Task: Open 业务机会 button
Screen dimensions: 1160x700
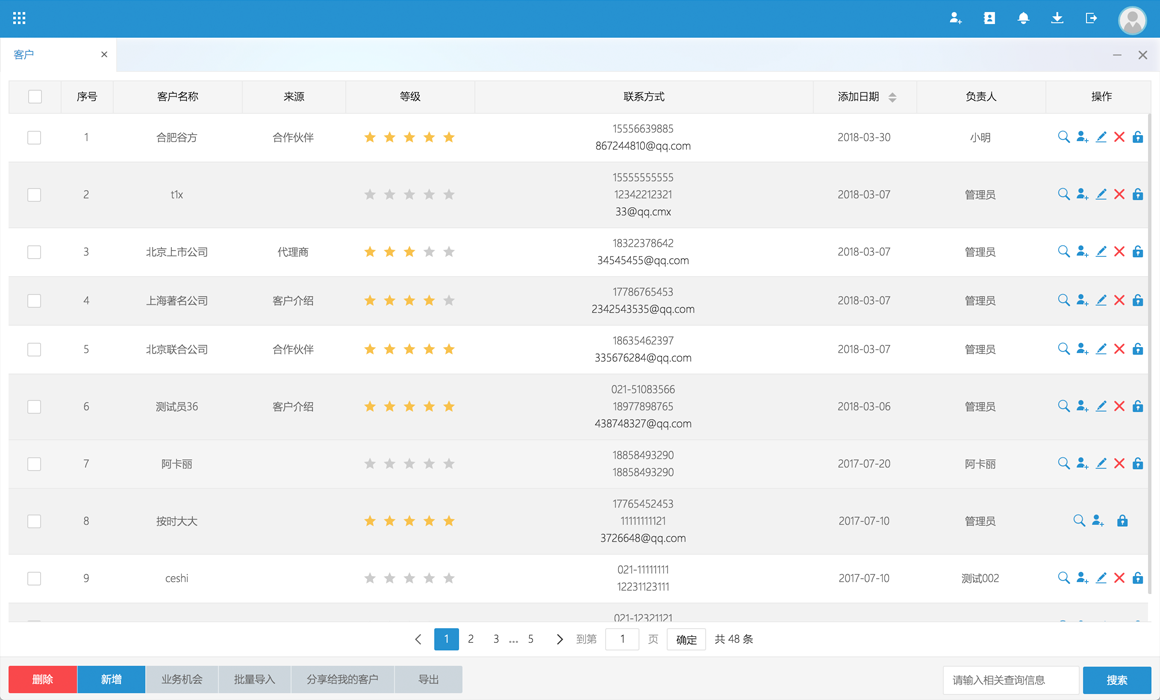Action: 182,679
